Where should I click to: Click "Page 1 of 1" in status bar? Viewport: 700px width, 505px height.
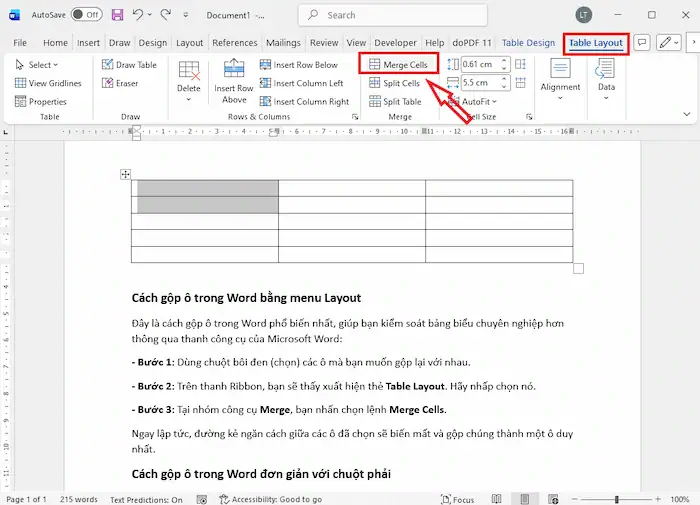click(x=26, y=499)
